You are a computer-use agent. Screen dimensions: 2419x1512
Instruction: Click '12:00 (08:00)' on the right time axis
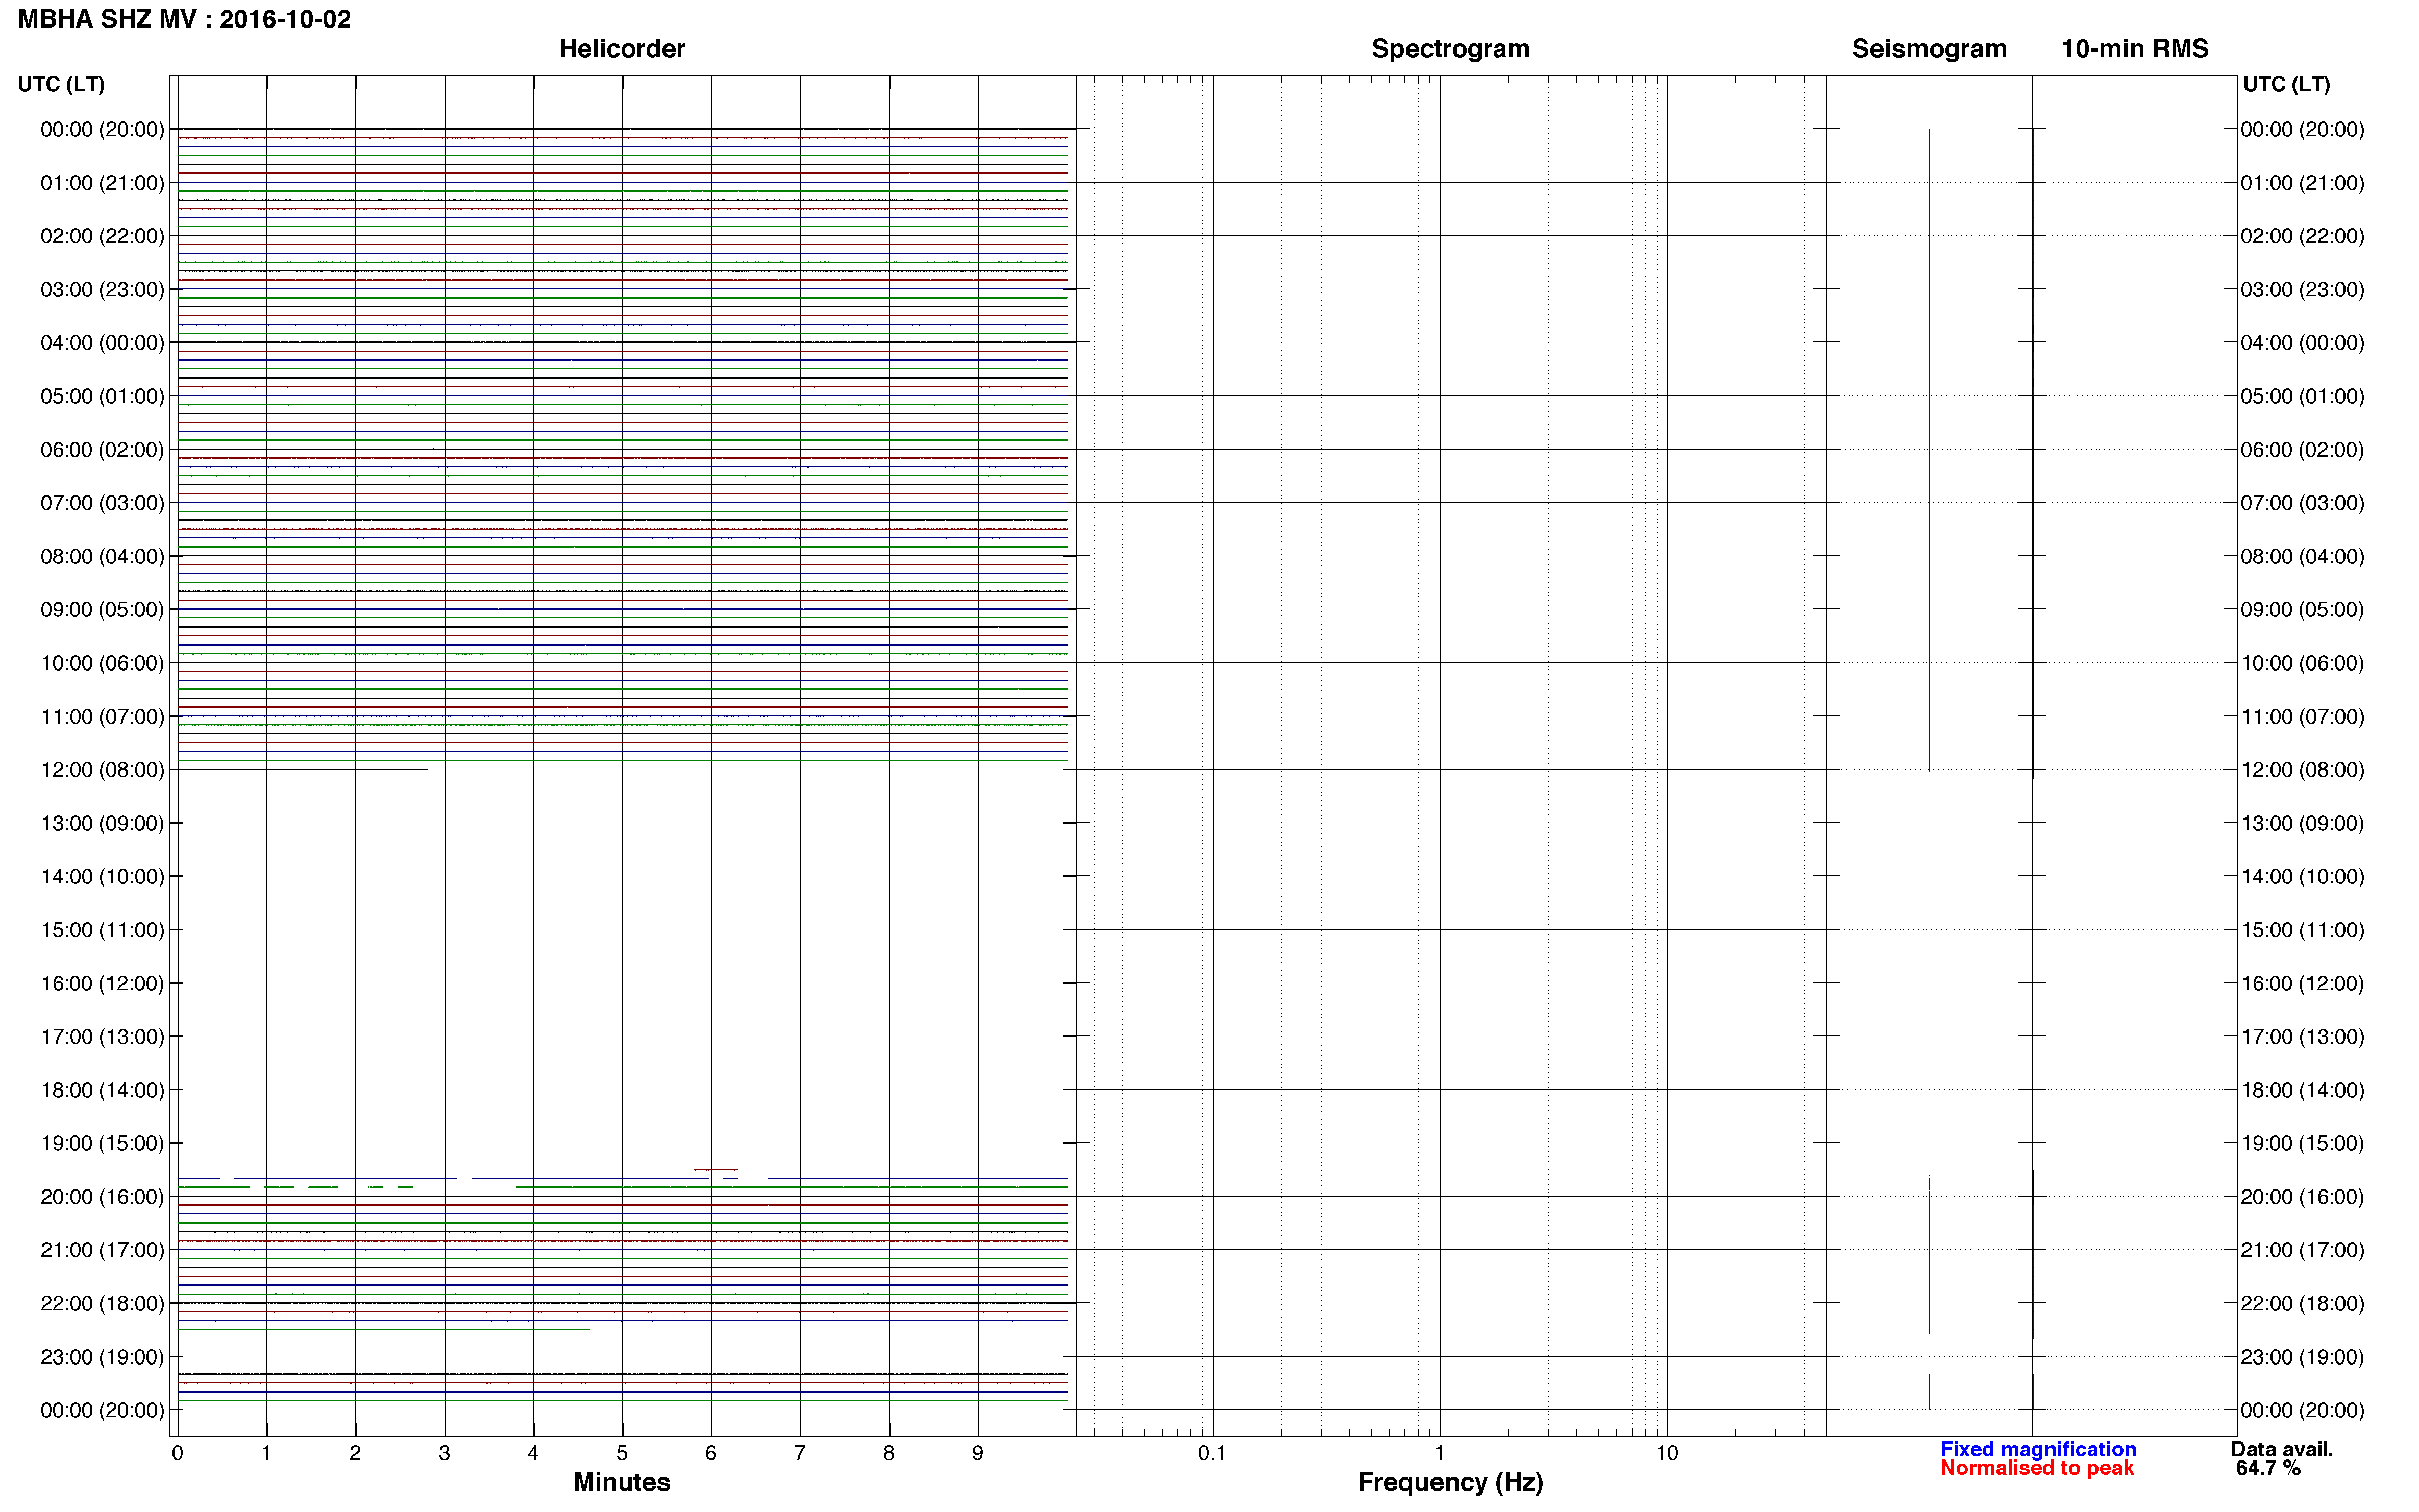coord(2302,770)
